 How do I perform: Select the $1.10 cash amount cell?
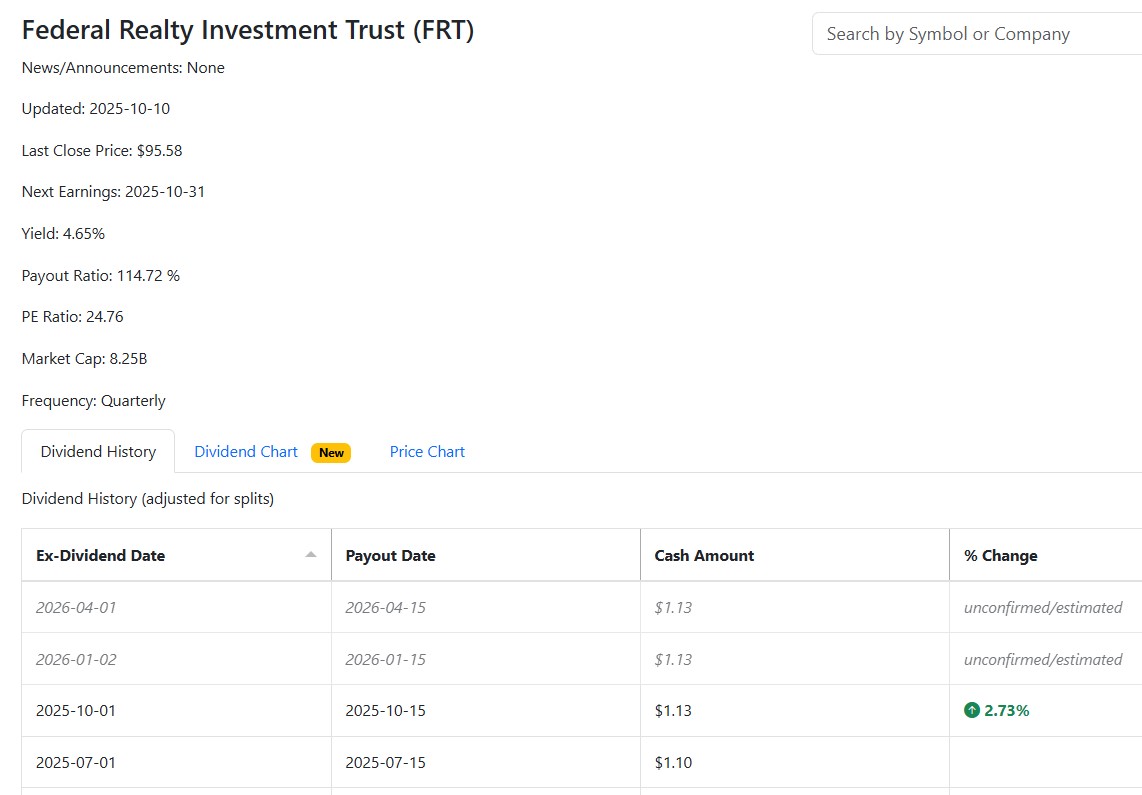point(673,762)
